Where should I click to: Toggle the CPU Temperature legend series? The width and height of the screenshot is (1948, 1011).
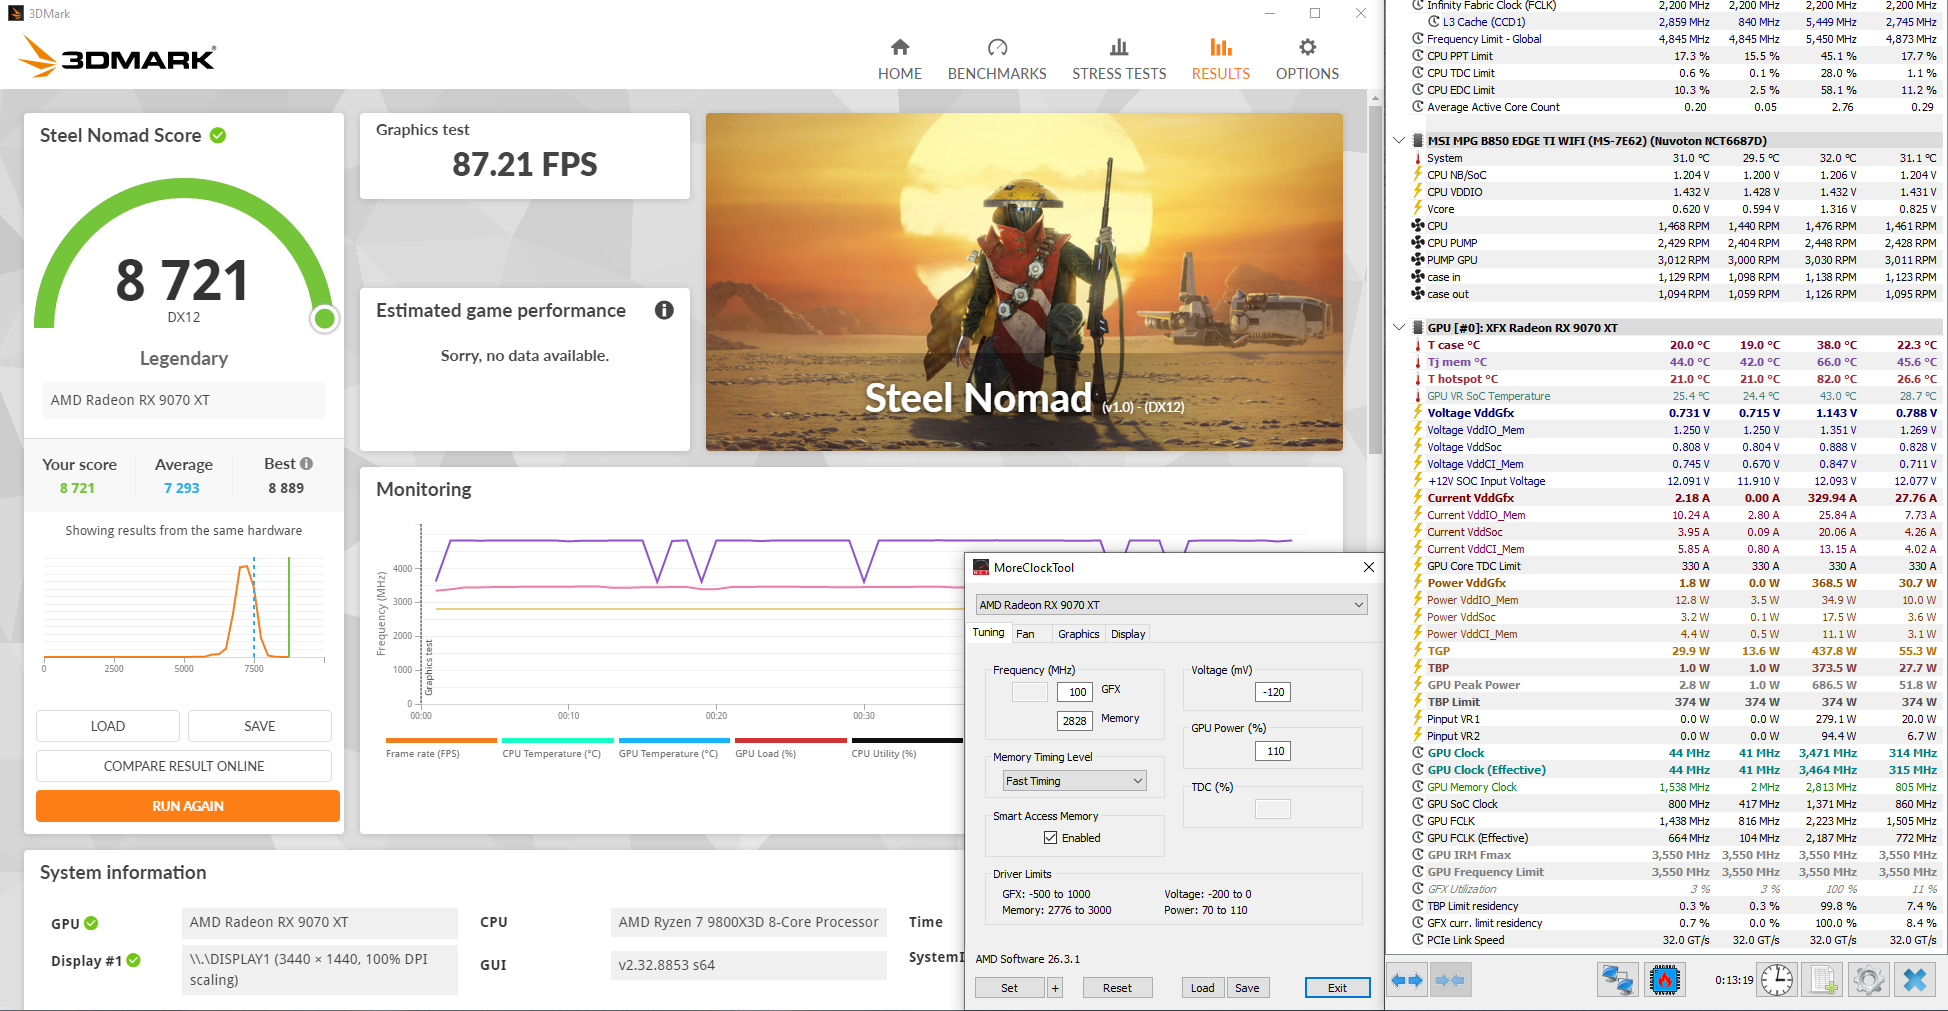pos(557,747)
